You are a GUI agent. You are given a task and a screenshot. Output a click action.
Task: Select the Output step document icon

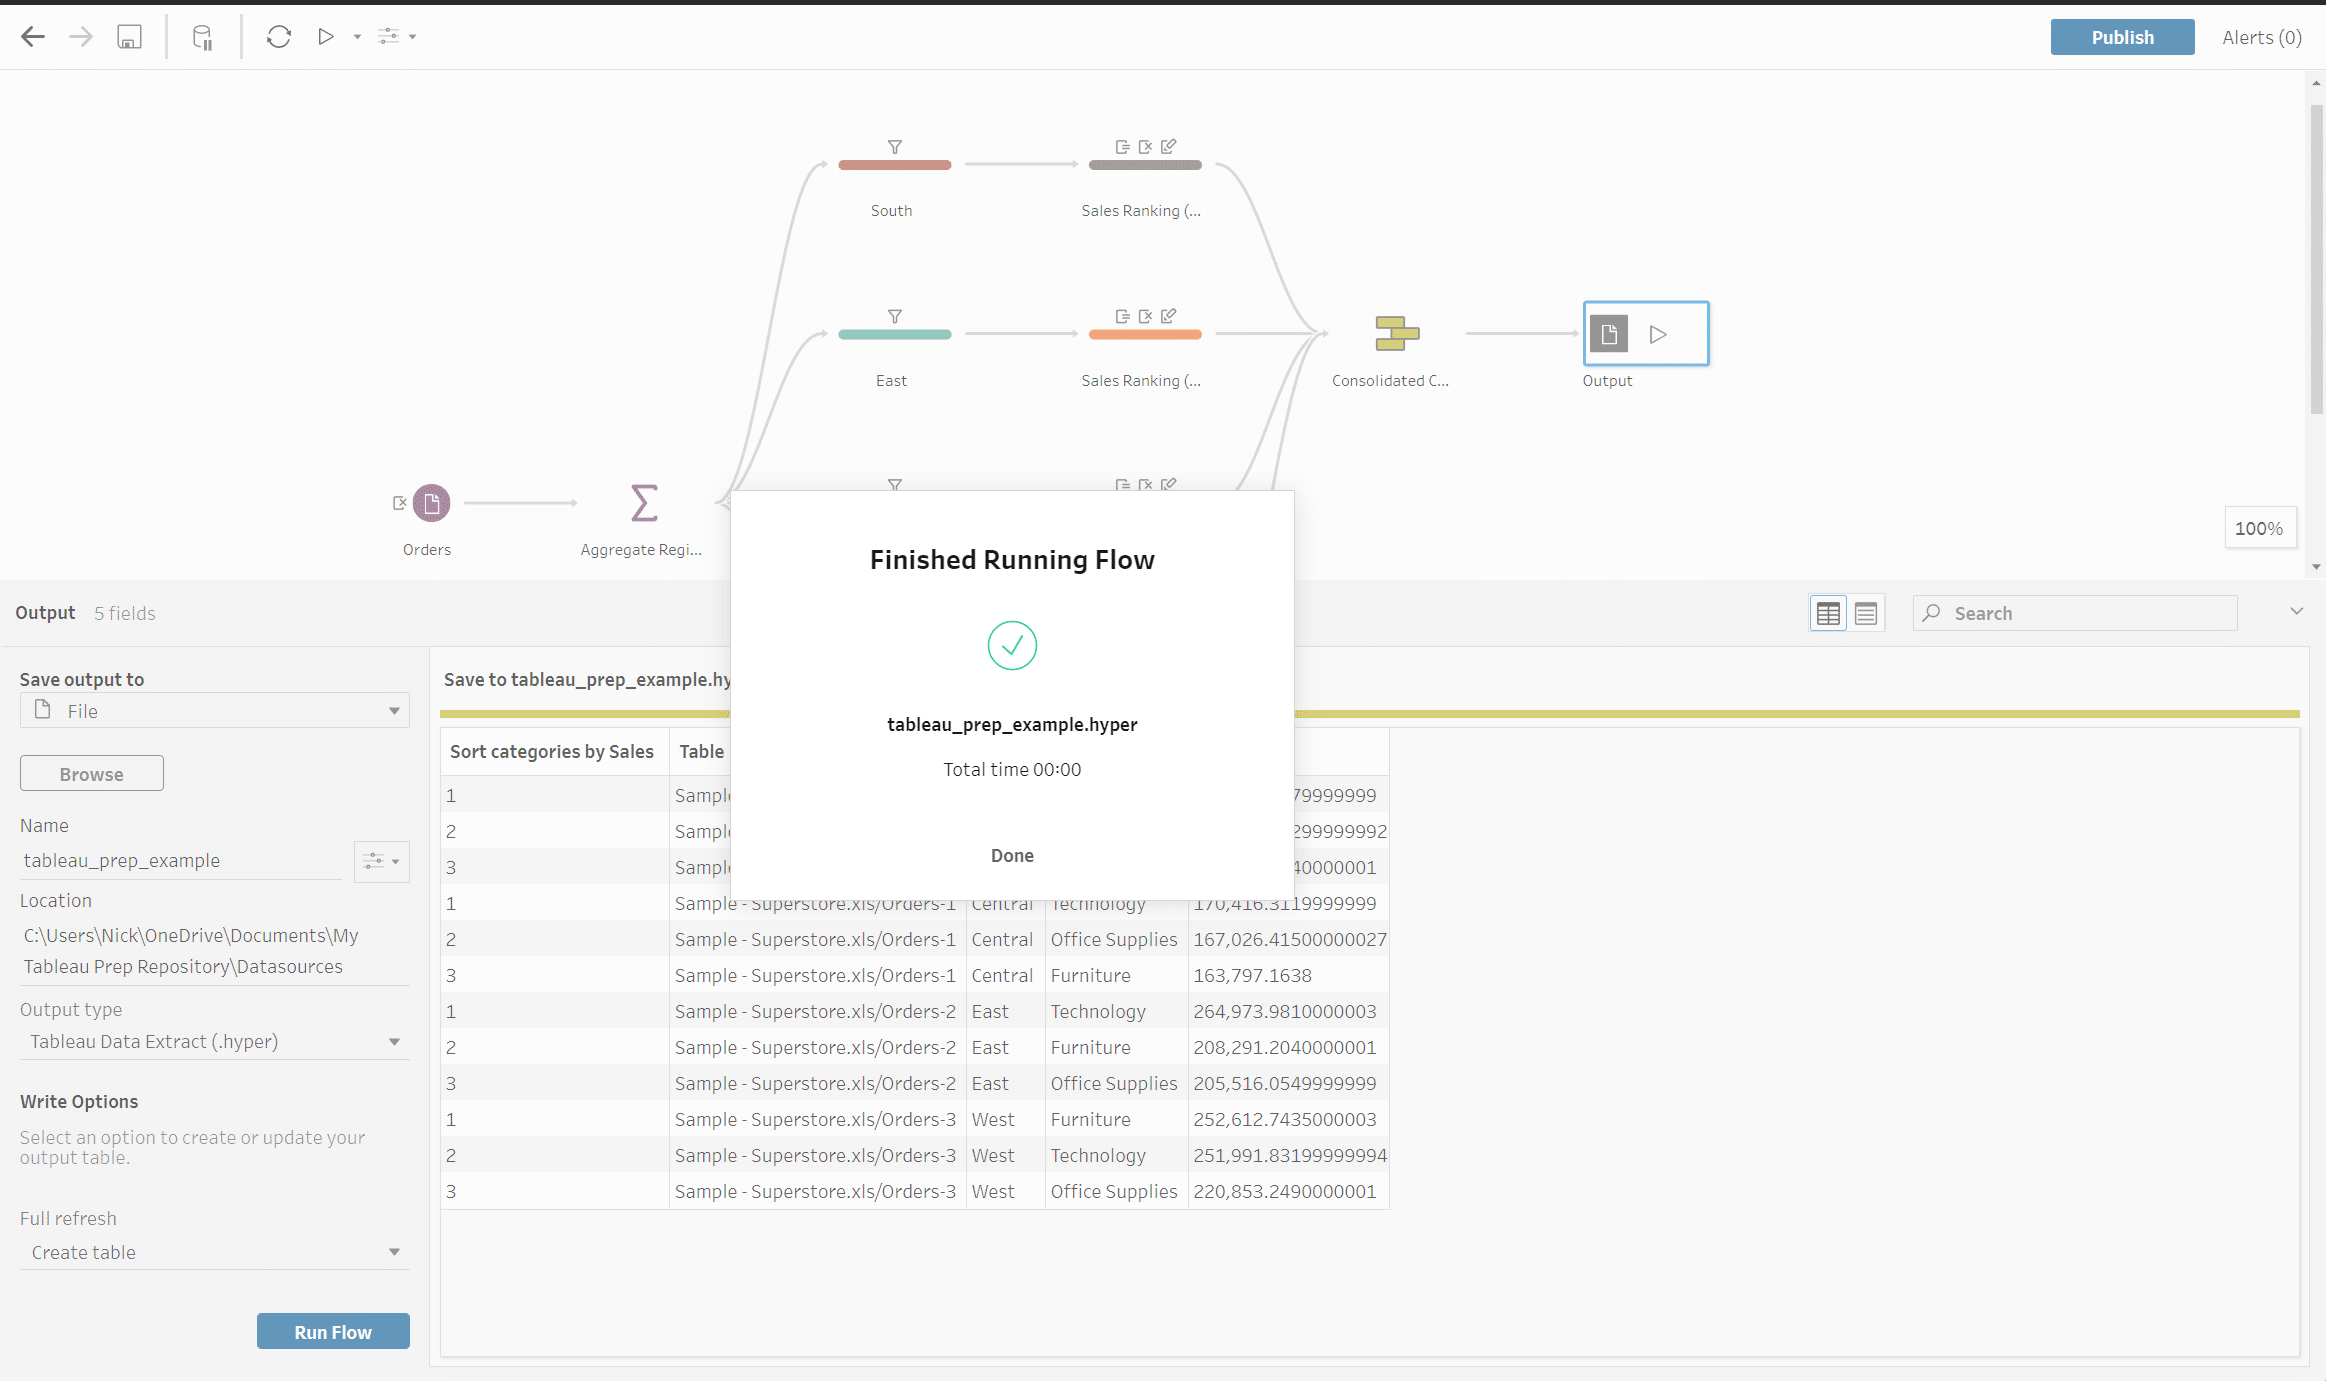click(1609, 334)
